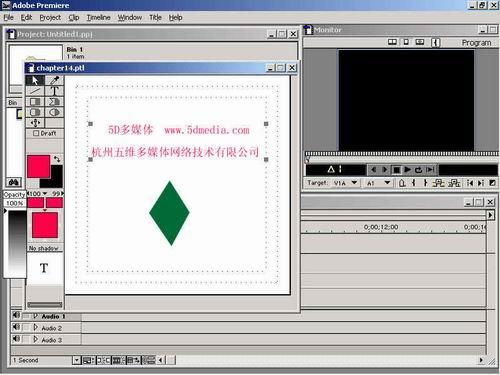Expand the Audio 3 track

[36, 340]
